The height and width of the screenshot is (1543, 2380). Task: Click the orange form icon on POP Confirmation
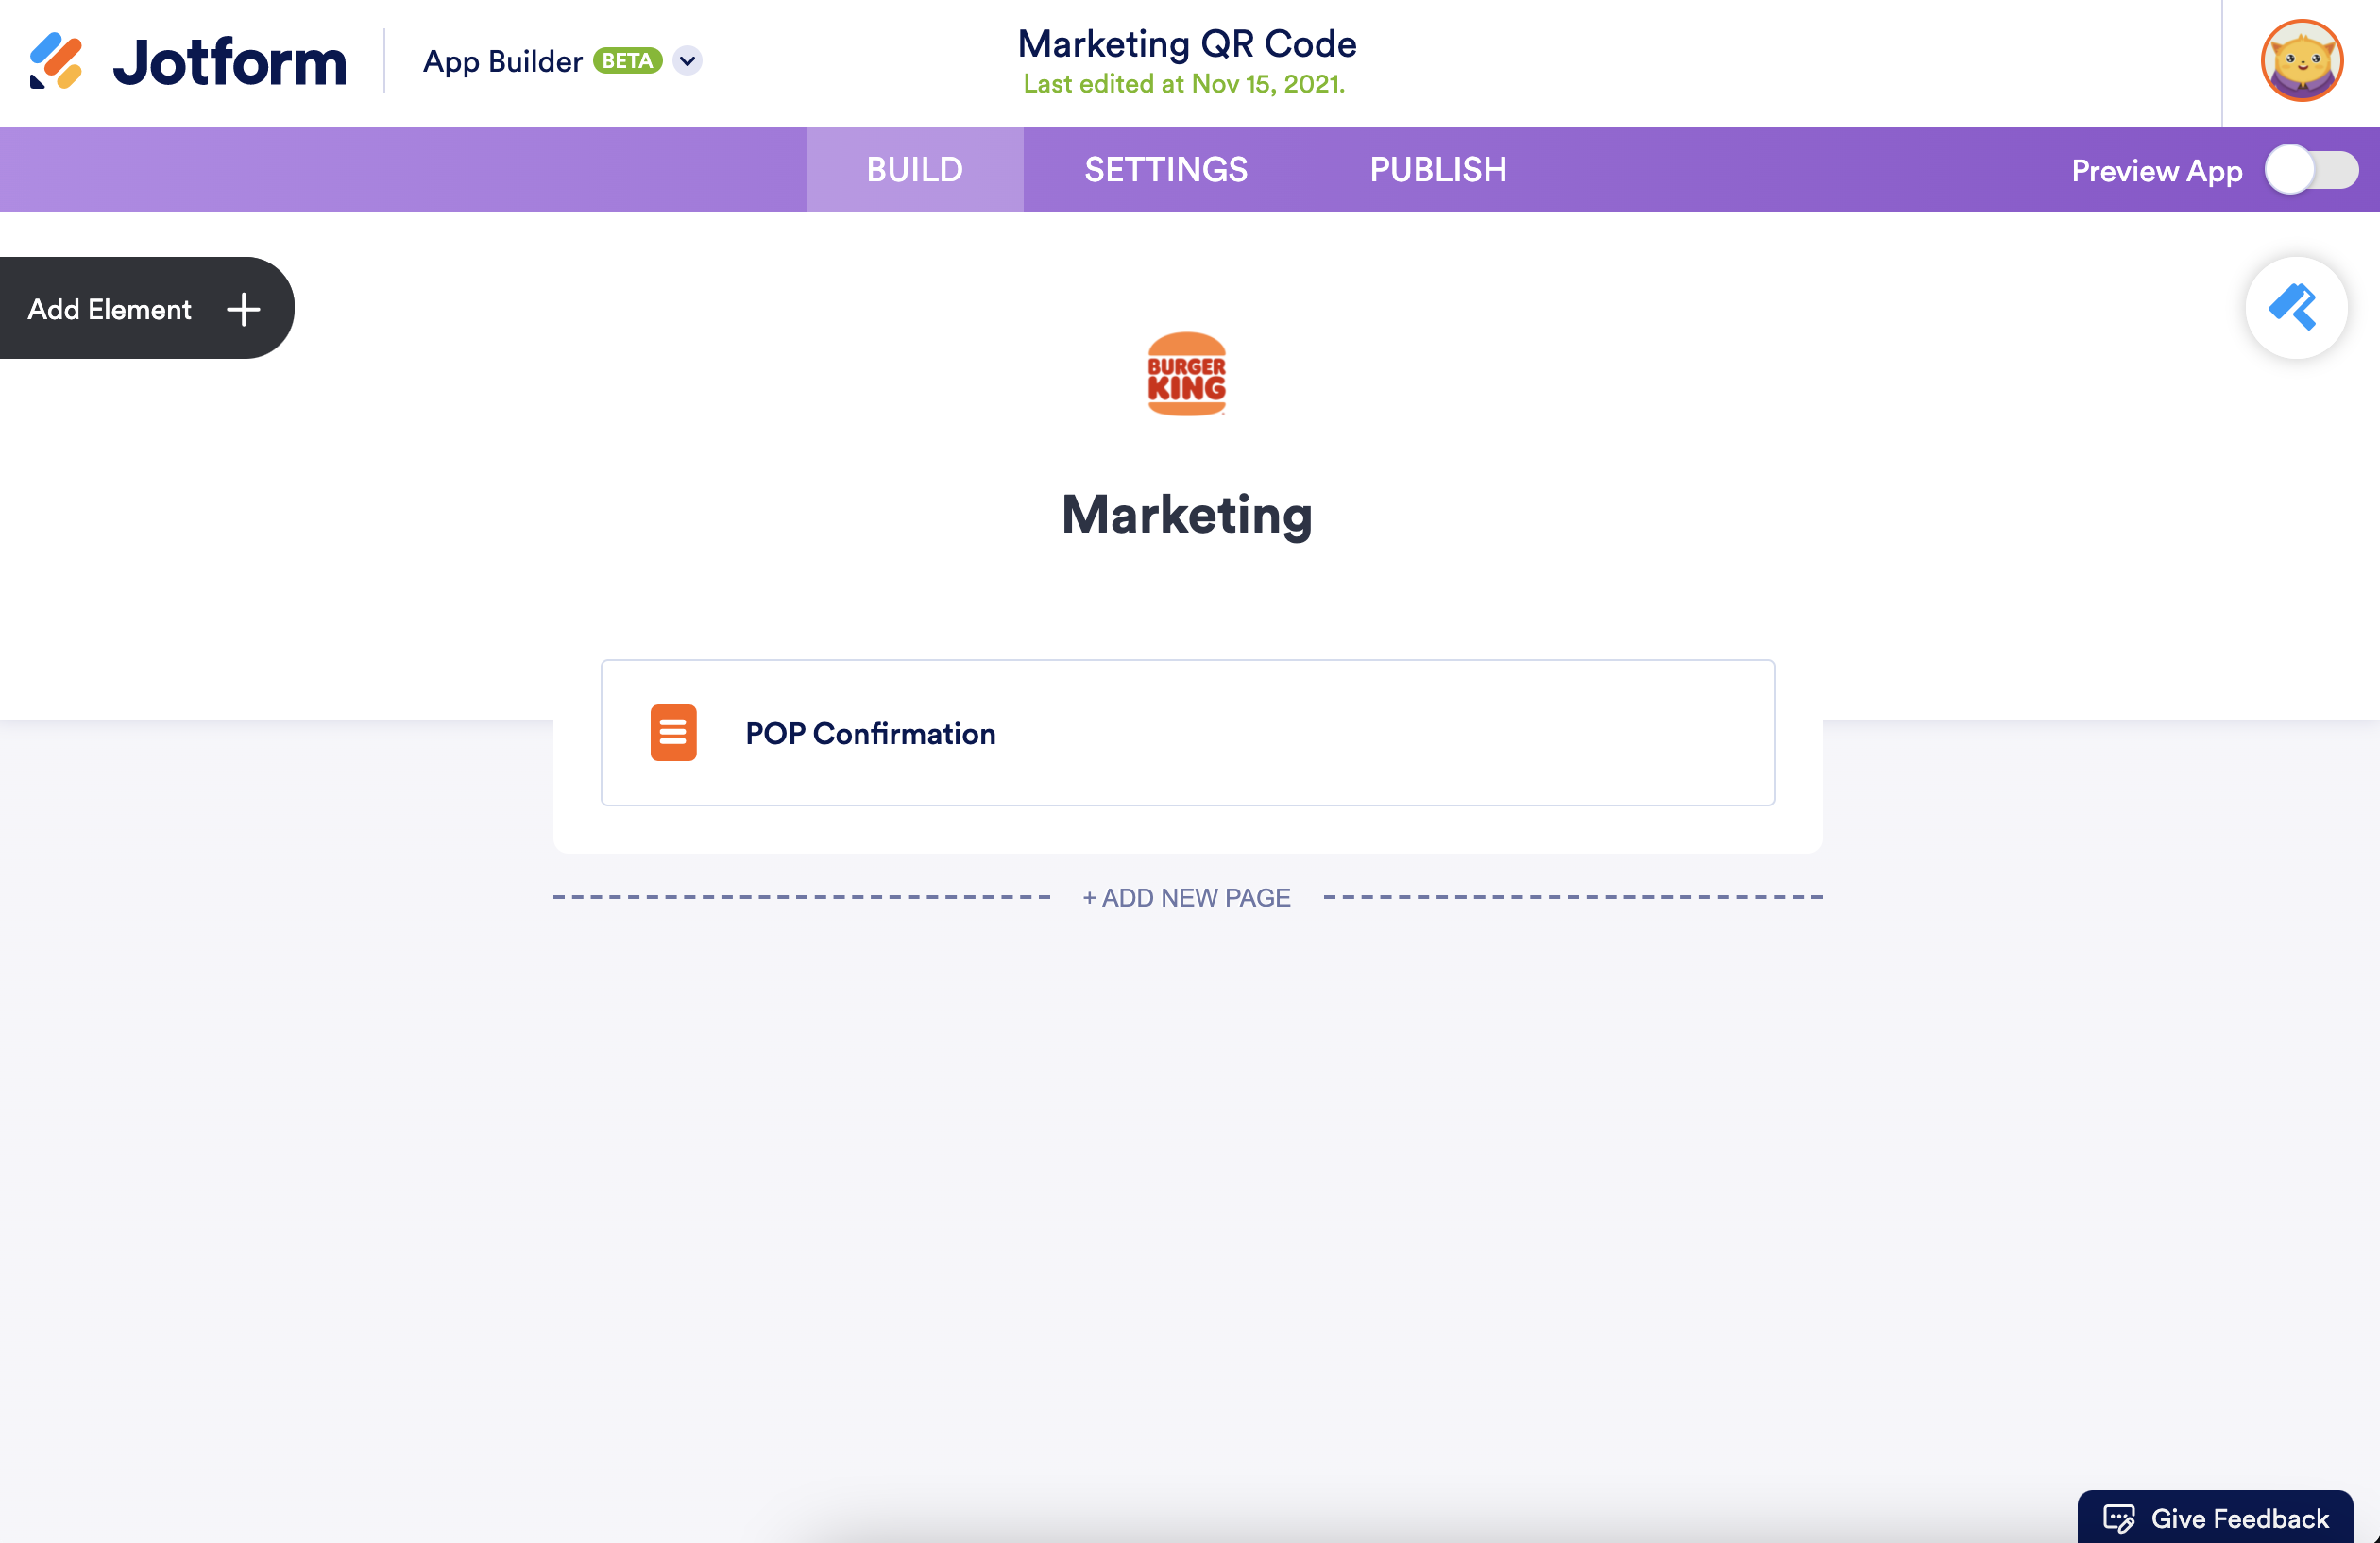(673, 733)
